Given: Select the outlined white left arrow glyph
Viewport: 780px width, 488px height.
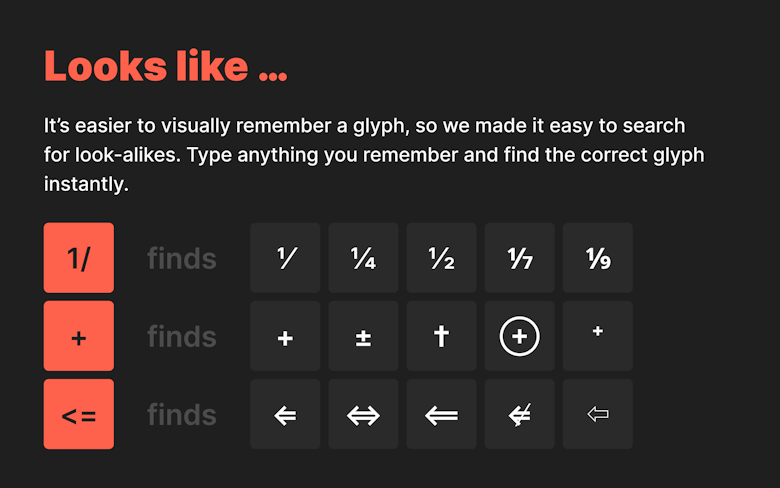Looking at the screenshot, I should 597,414.
